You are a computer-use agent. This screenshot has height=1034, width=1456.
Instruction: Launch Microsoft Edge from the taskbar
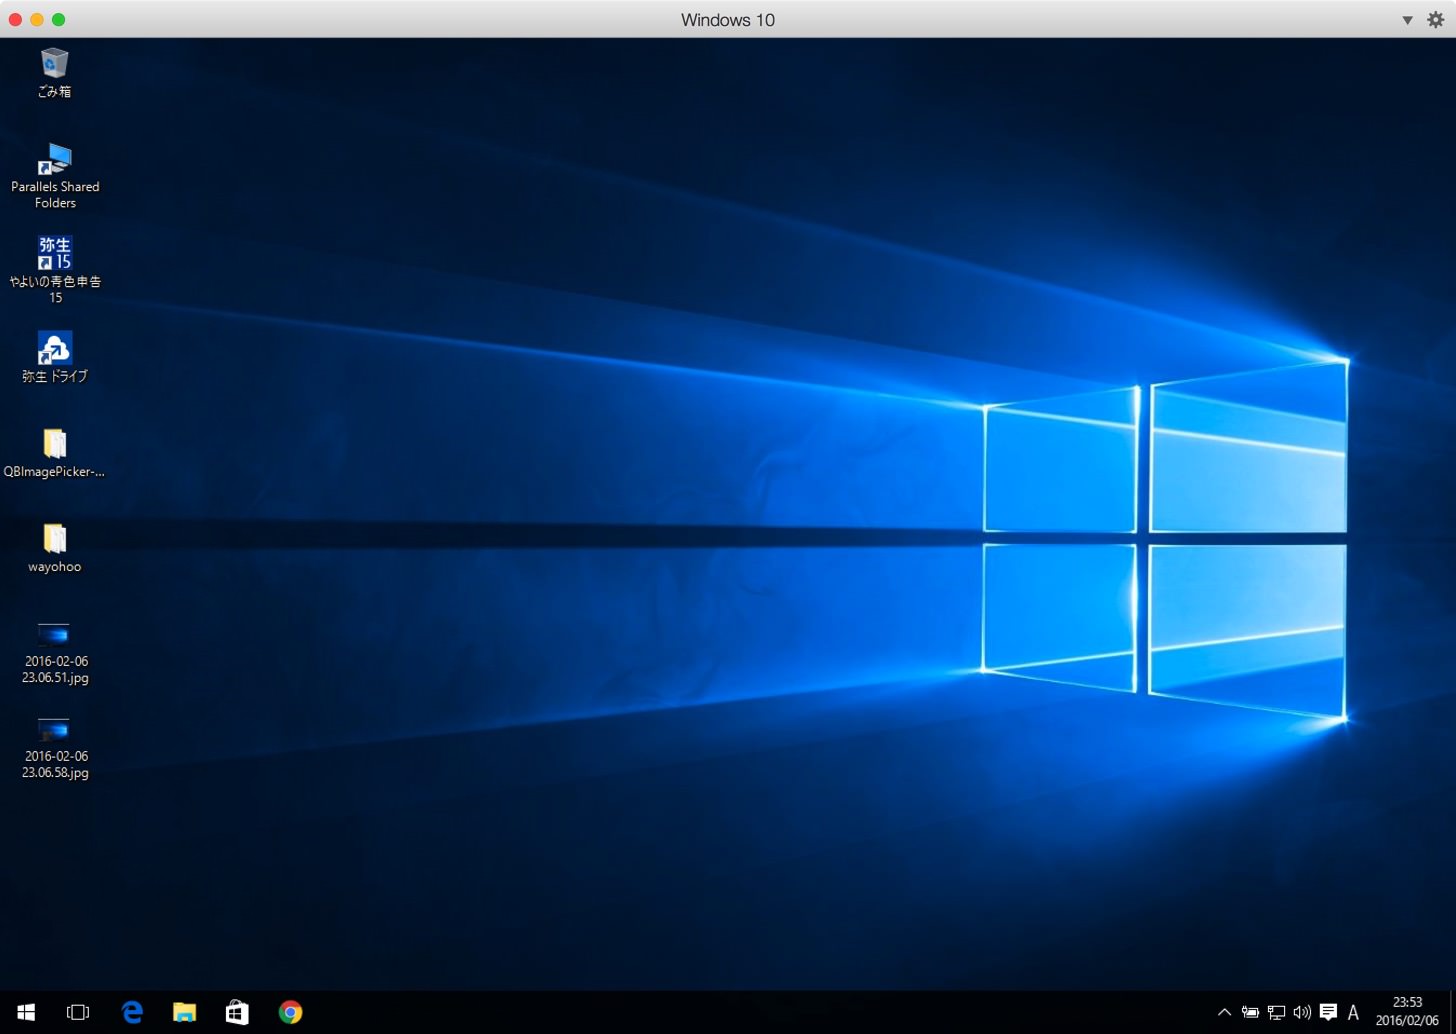131,1012
